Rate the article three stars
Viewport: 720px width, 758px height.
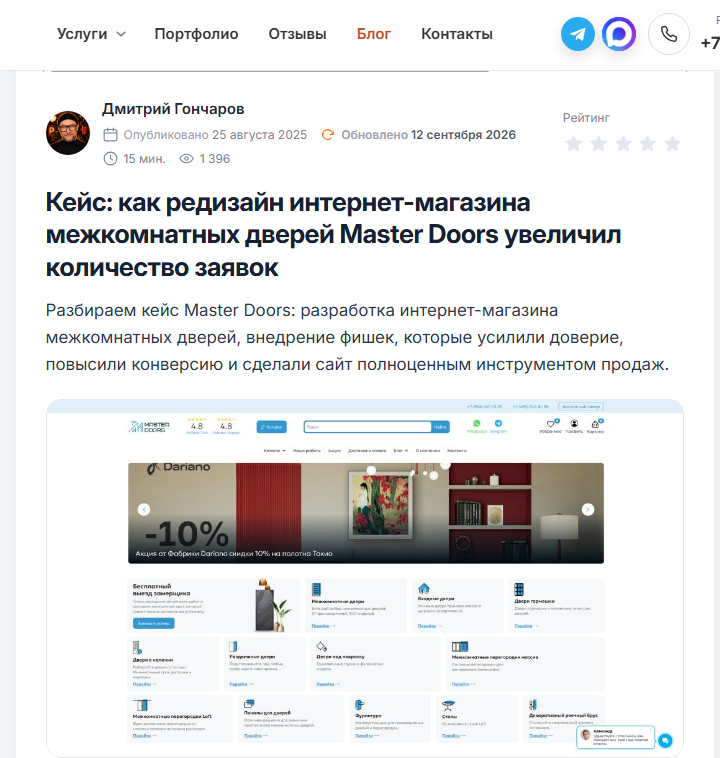coord(623,144)
